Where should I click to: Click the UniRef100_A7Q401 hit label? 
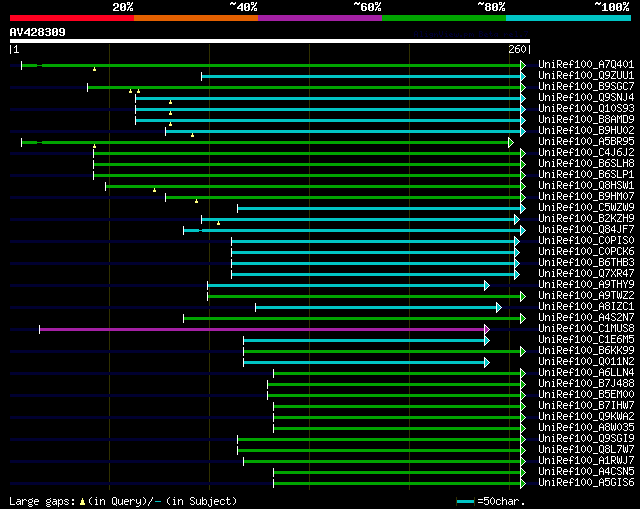pyautogui.click(x=586, y=64)
